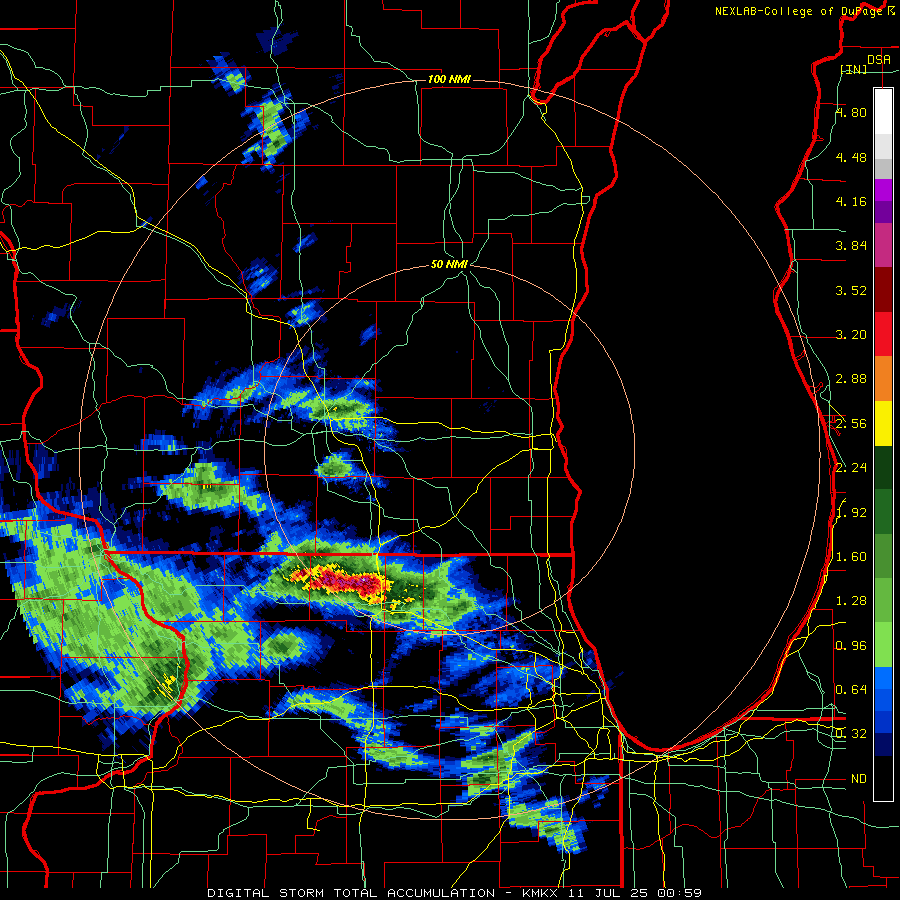This screenshot has height=900, width=900.
Task: Select the 4.16 legend value
Action: point(851,201)
